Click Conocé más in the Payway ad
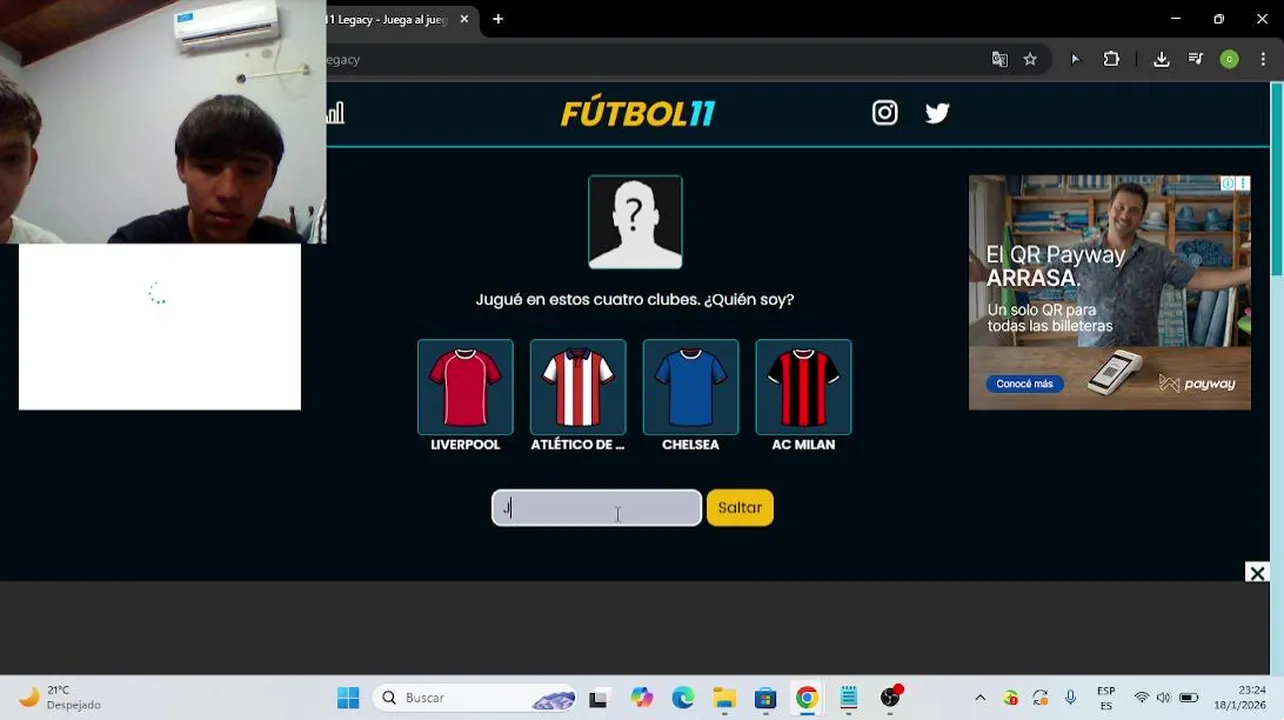This screenshot has height=720, width=1284. pyautogui.click(x=1024, y=384)
